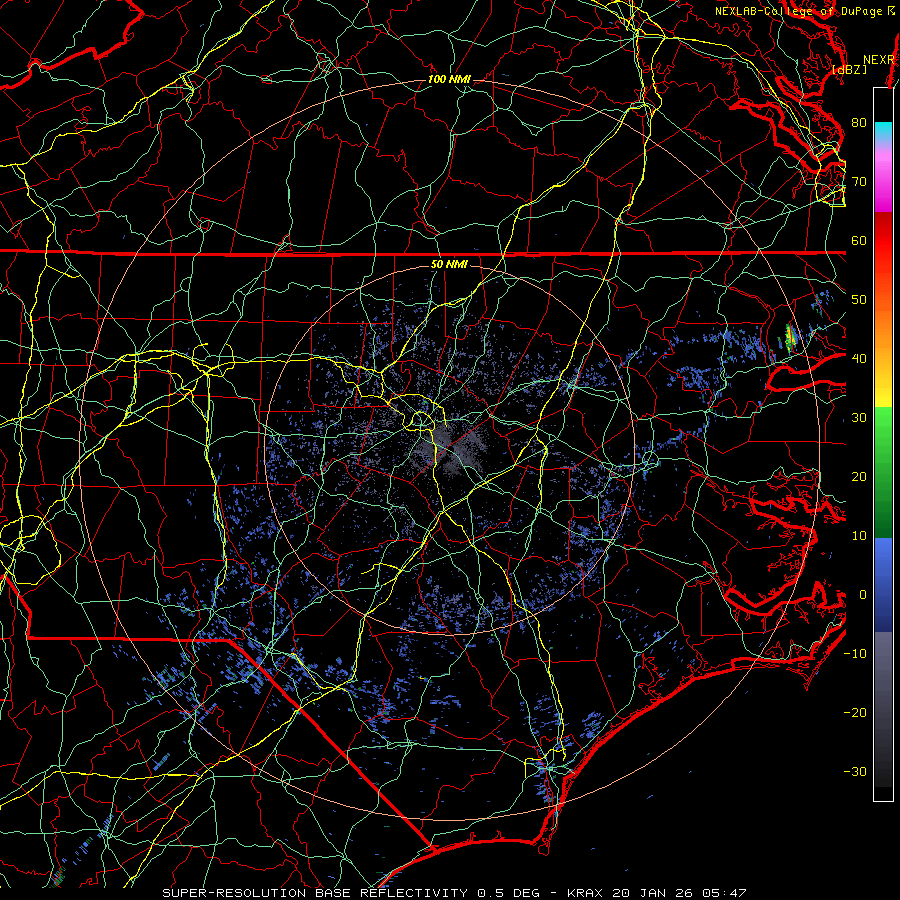Click the "100 NMI" range ring label

449,79
